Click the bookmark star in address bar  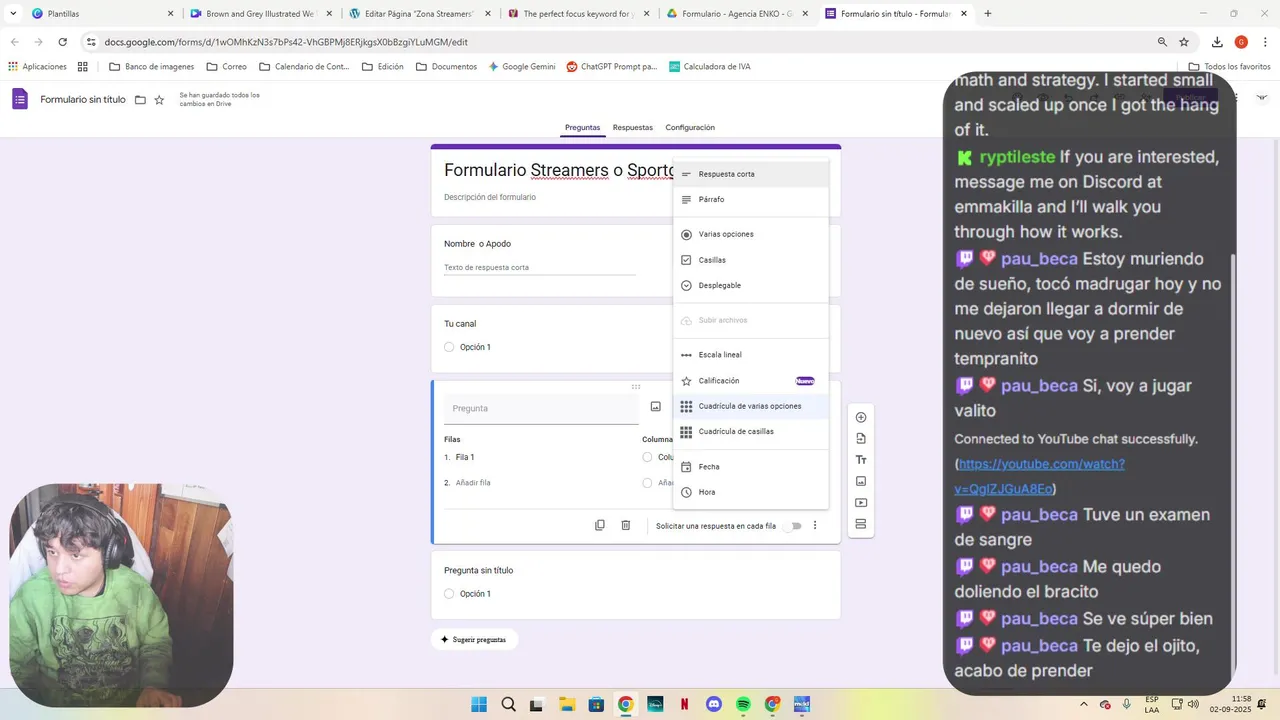pos(1184,42)
